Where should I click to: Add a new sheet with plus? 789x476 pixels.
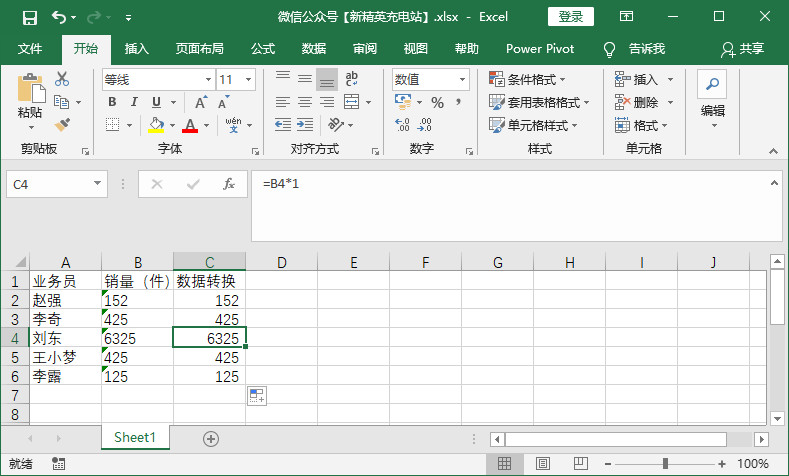point(211,439)
